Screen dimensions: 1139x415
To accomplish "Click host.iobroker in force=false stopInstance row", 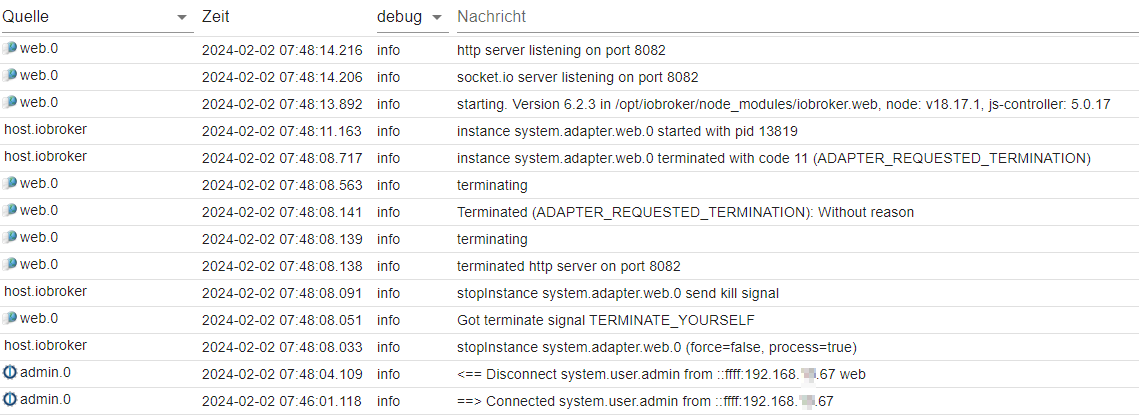I will click(x=46, y=345).
